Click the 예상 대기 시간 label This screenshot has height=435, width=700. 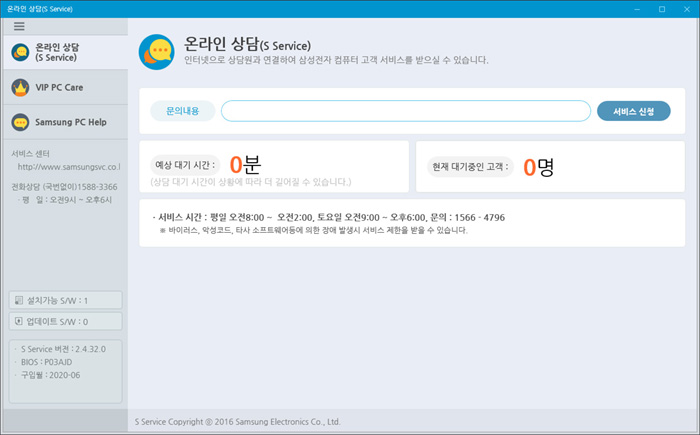(x=185, y=165)
